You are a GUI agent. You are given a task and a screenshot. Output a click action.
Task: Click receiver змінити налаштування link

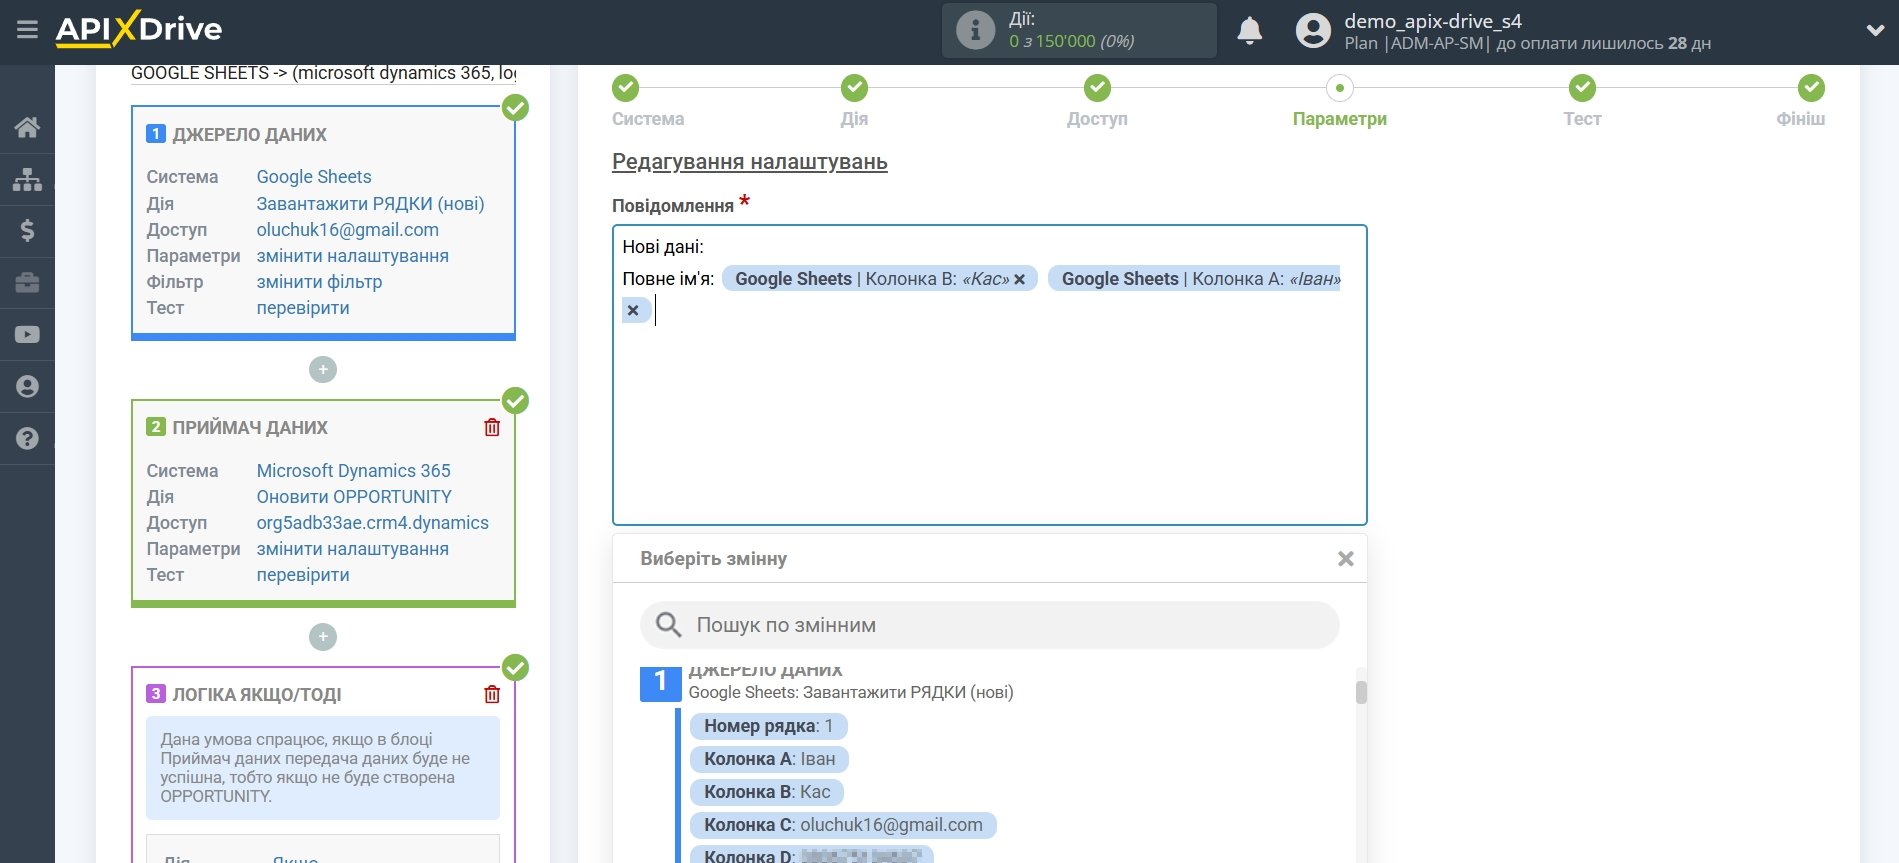click(353, 548)
